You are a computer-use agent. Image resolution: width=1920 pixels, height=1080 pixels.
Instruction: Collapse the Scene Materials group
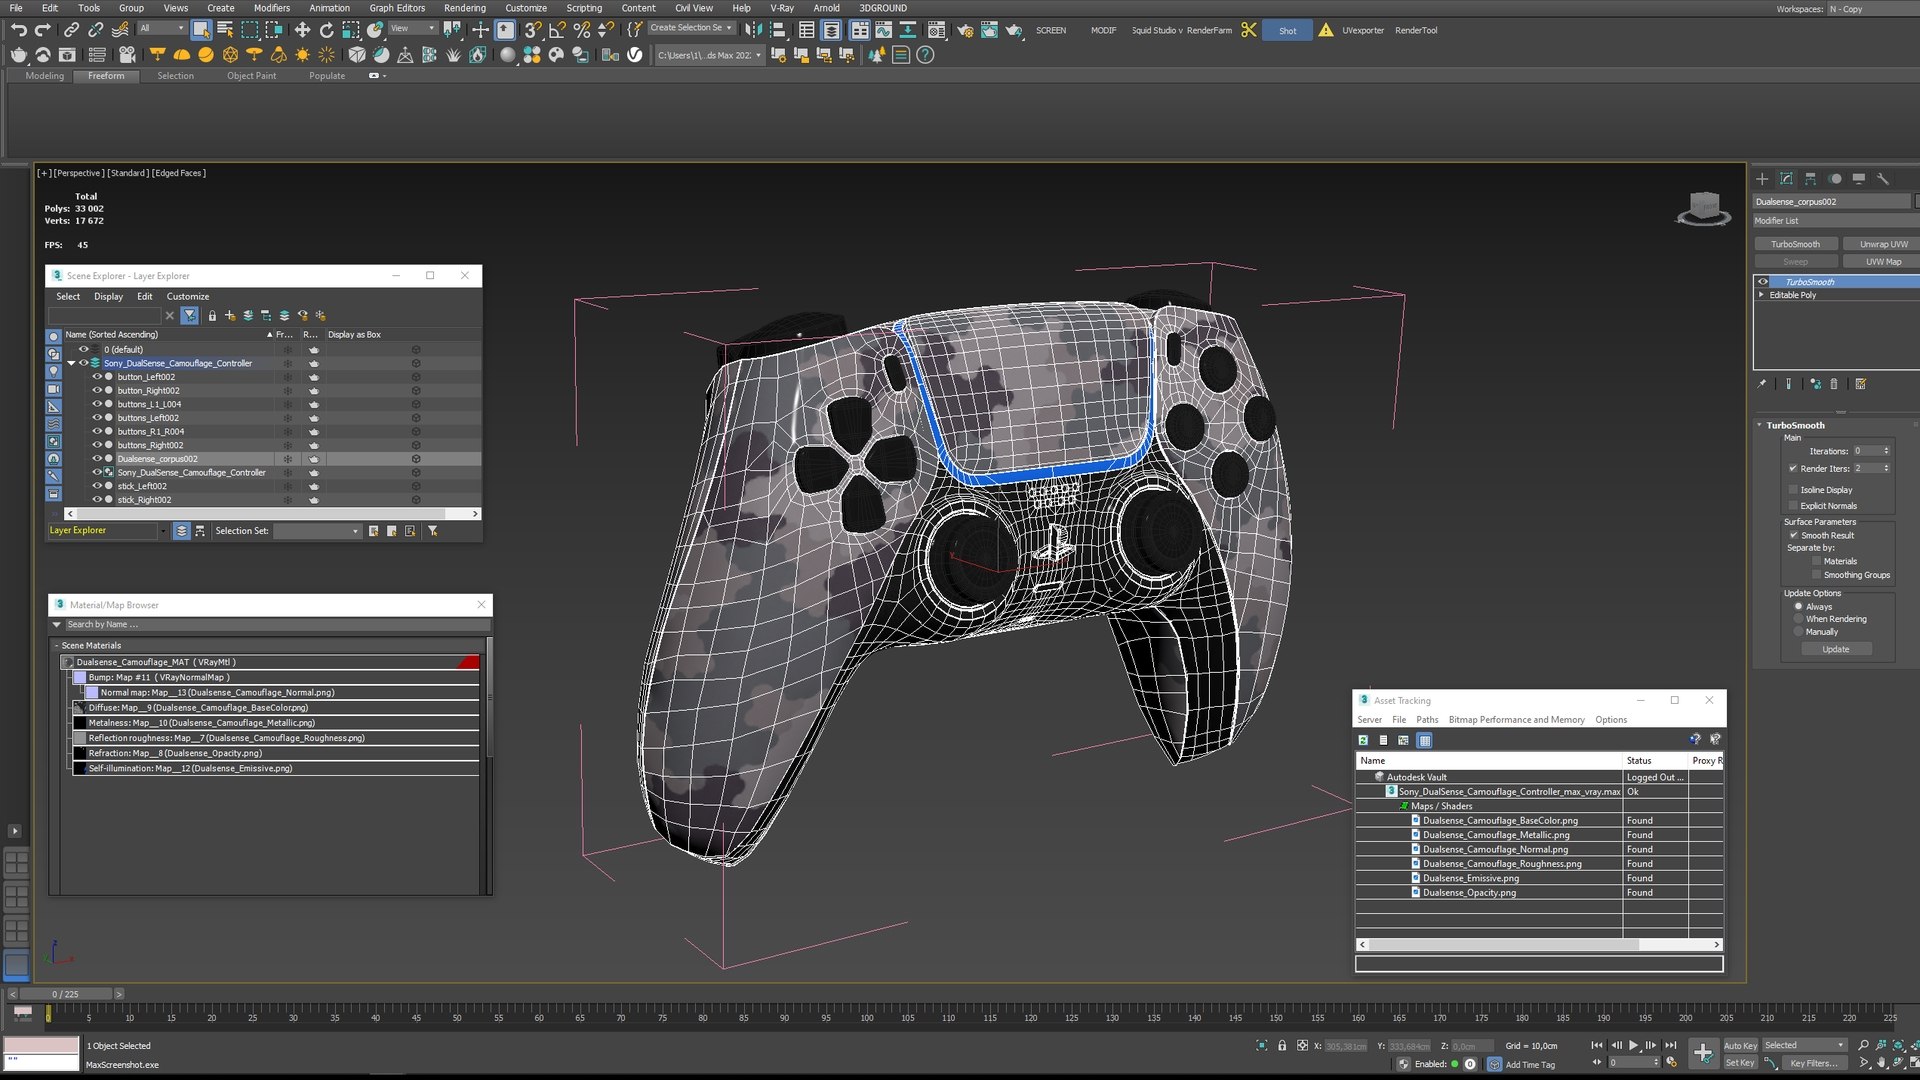pyautogui.click(x=57, y=646)
